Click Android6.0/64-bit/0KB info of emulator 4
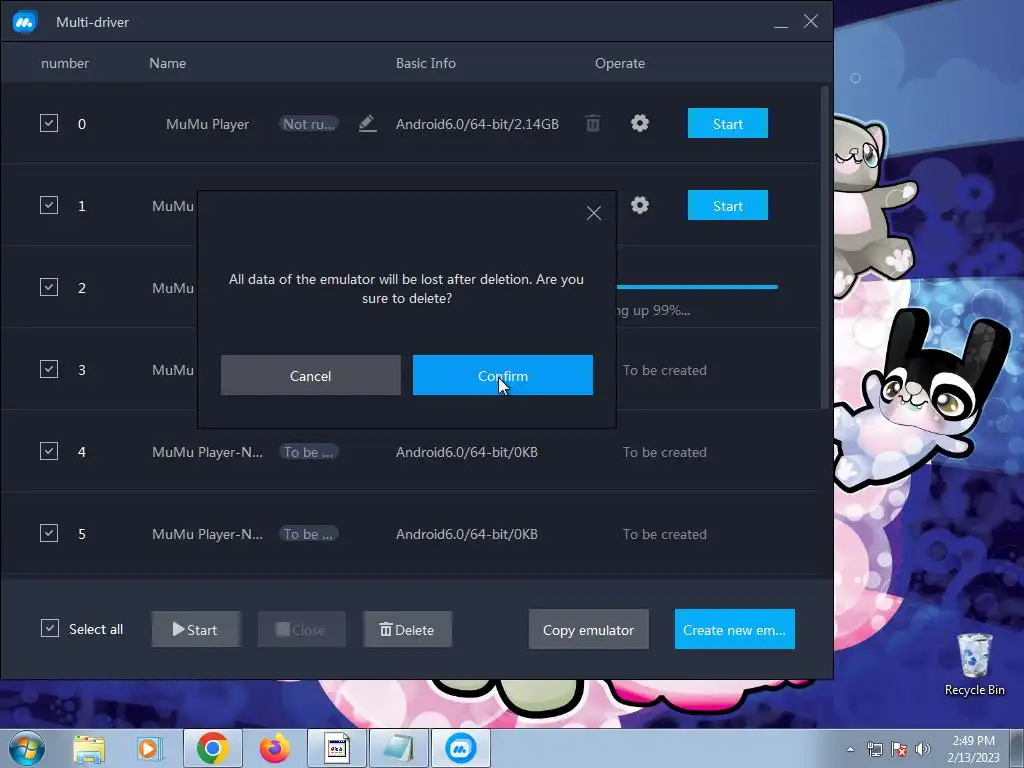The width and height of the screenshot is (1024, 768). [x=467, y=452]
